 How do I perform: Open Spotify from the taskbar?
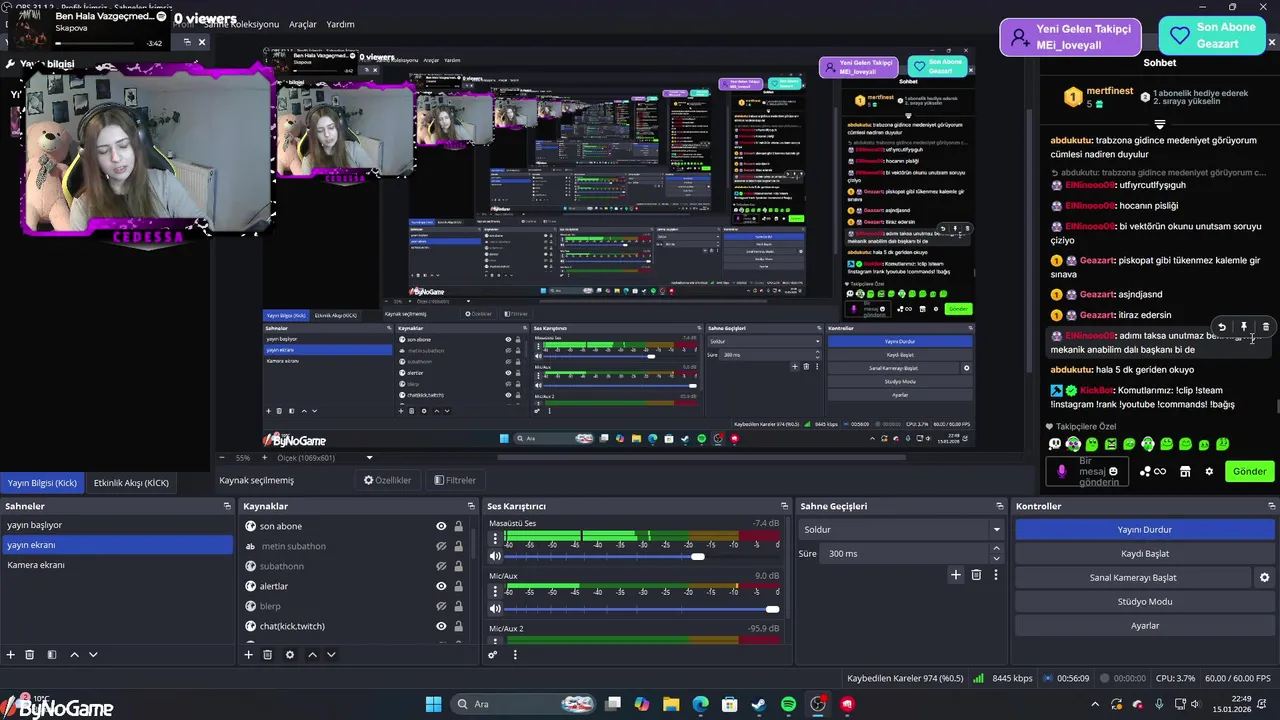[x=788, y=704]
